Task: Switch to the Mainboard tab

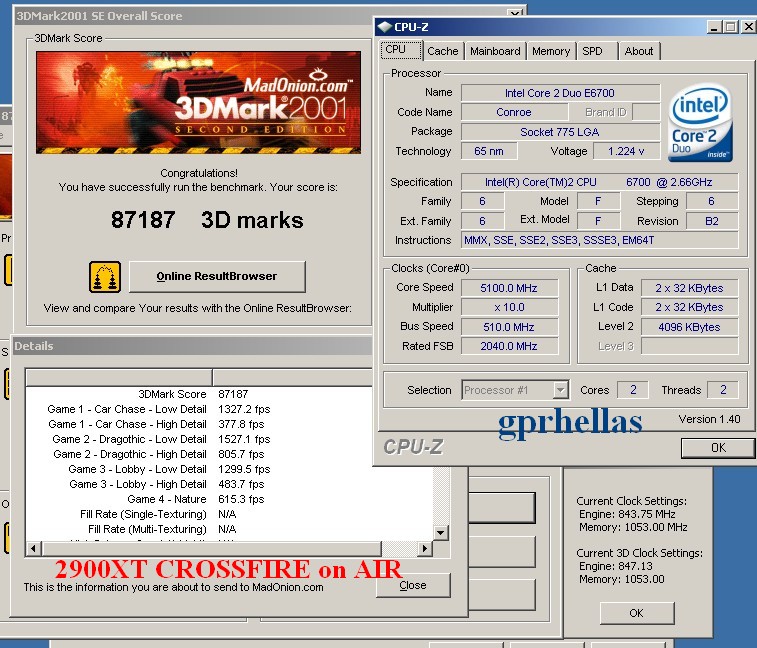Action: pyautogui.click(x=495, y=51)
